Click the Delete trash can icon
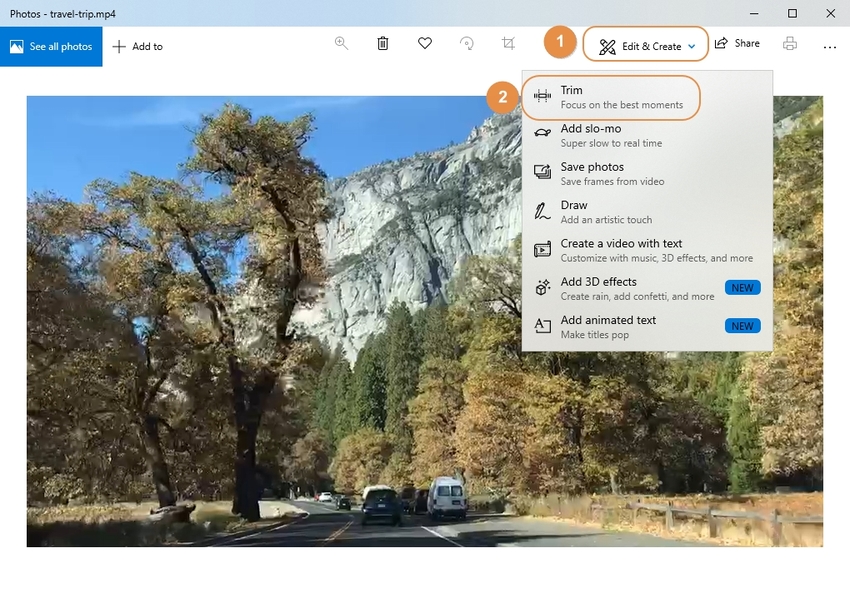Image resolution: width=850 pixels, height=603 pixels. point(383,44)
